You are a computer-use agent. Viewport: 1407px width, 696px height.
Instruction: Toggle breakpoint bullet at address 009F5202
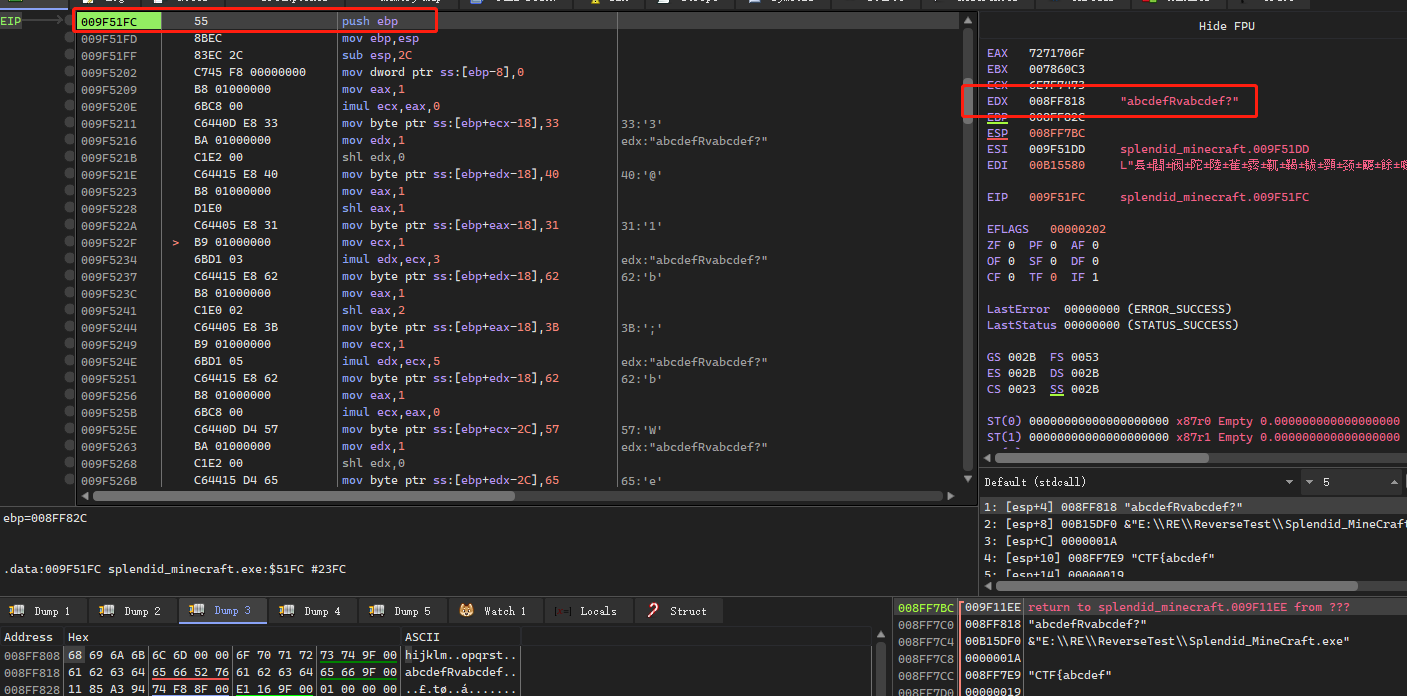tap(69, 72)
